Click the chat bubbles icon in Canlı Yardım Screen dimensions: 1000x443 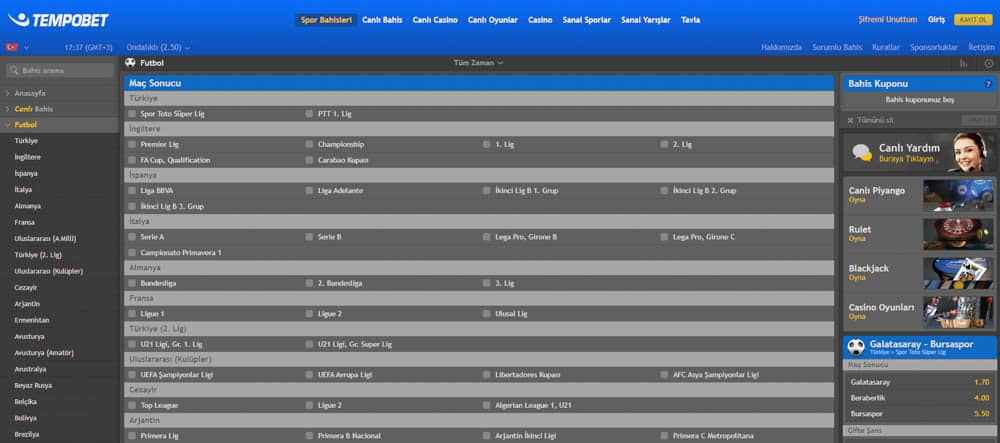coord(862,152)
